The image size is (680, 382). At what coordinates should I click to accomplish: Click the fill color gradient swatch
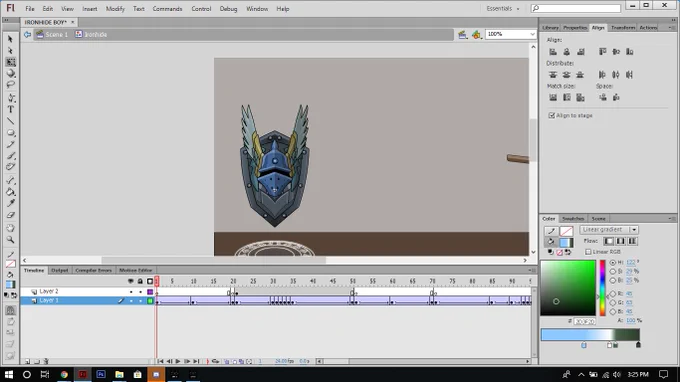click(566, 242)
